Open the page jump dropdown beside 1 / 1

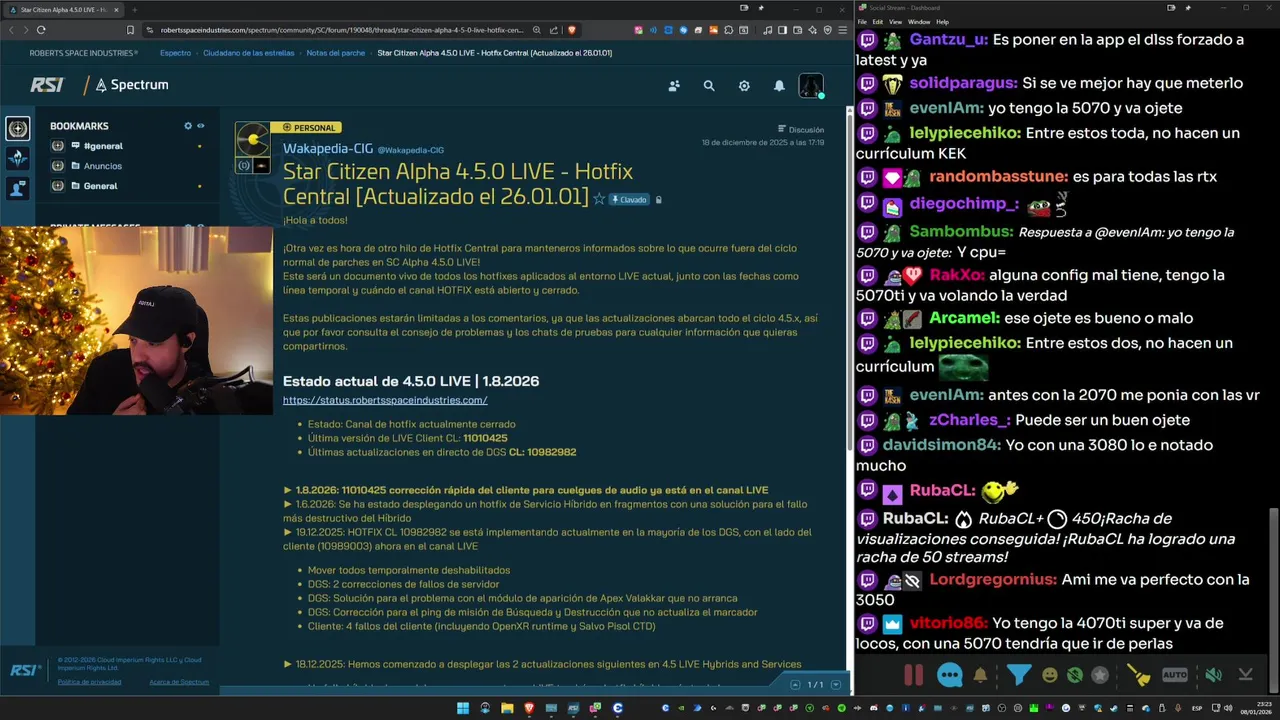836,684
